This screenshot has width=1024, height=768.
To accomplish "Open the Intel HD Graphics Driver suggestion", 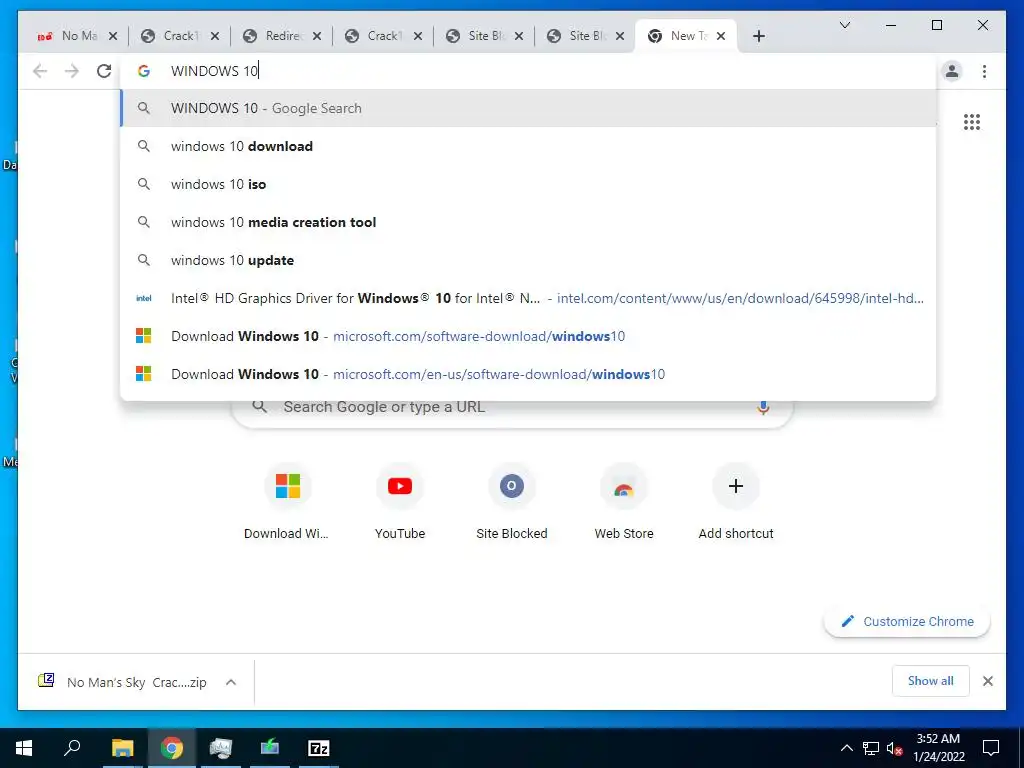I will coord(528,298).
